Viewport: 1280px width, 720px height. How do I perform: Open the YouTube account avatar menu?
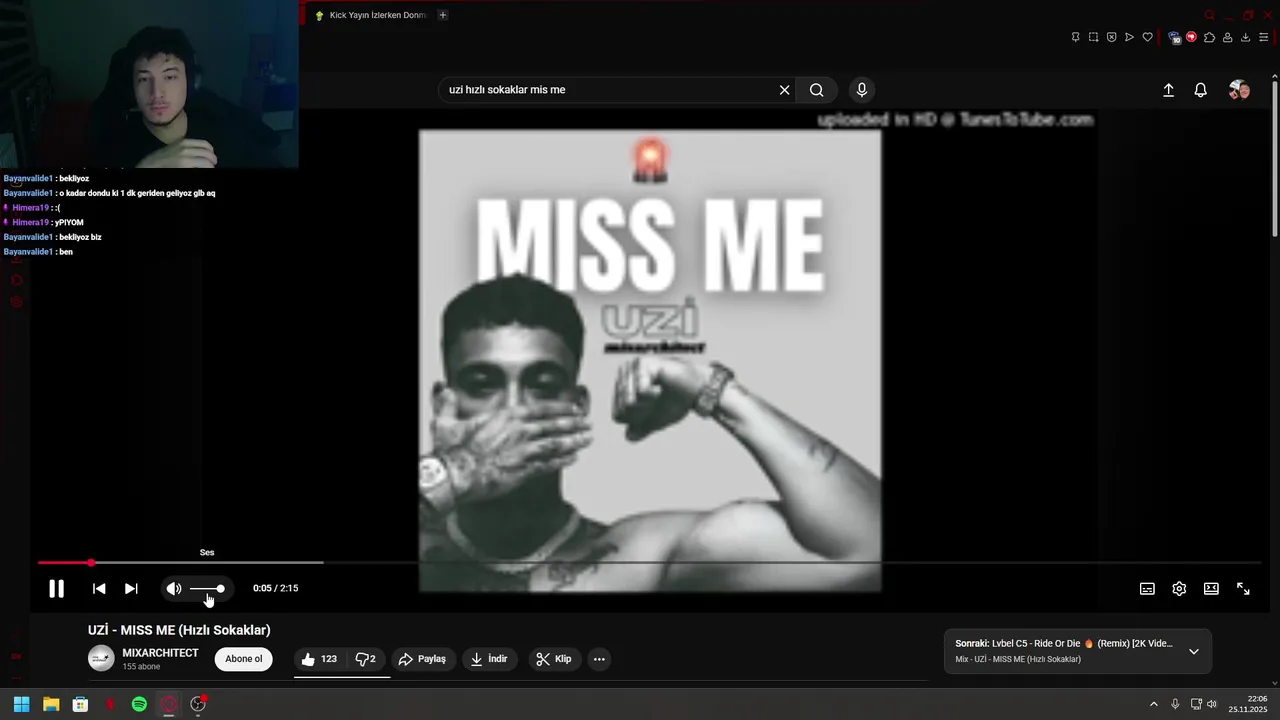click(1239, 90)
